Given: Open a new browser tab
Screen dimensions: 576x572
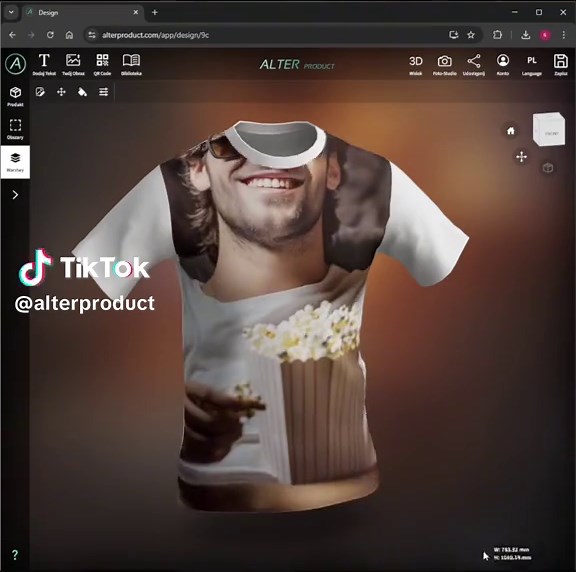Looking at the screenshot, I should point(155,12).
